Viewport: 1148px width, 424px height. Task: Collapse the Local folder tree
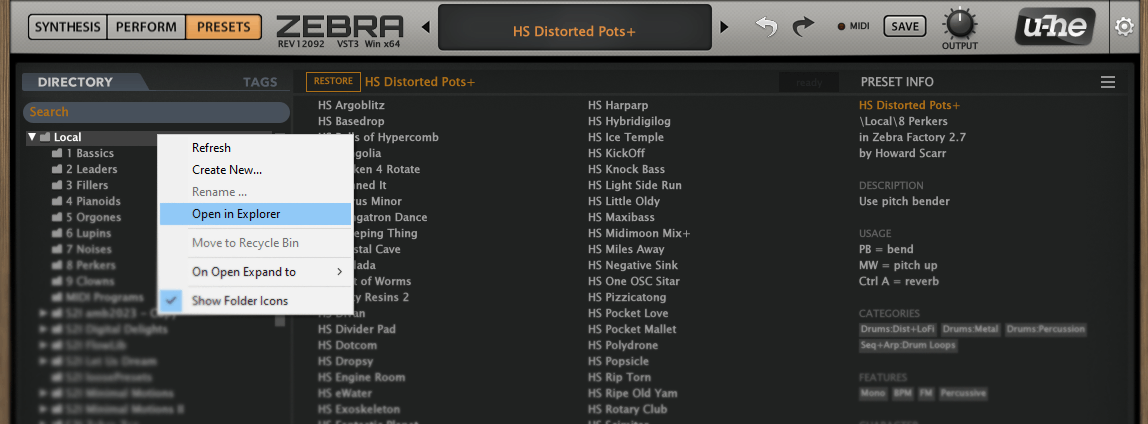pos(32,137)
